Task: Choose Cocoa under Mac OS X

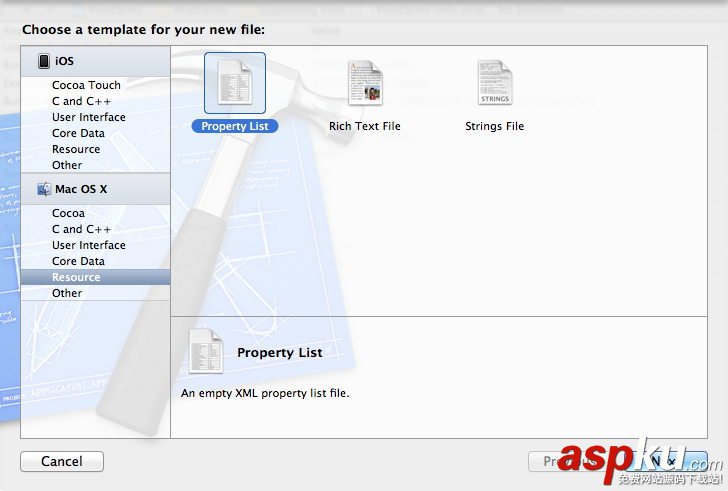Action: pyautogui.click(x=68, y=213)
